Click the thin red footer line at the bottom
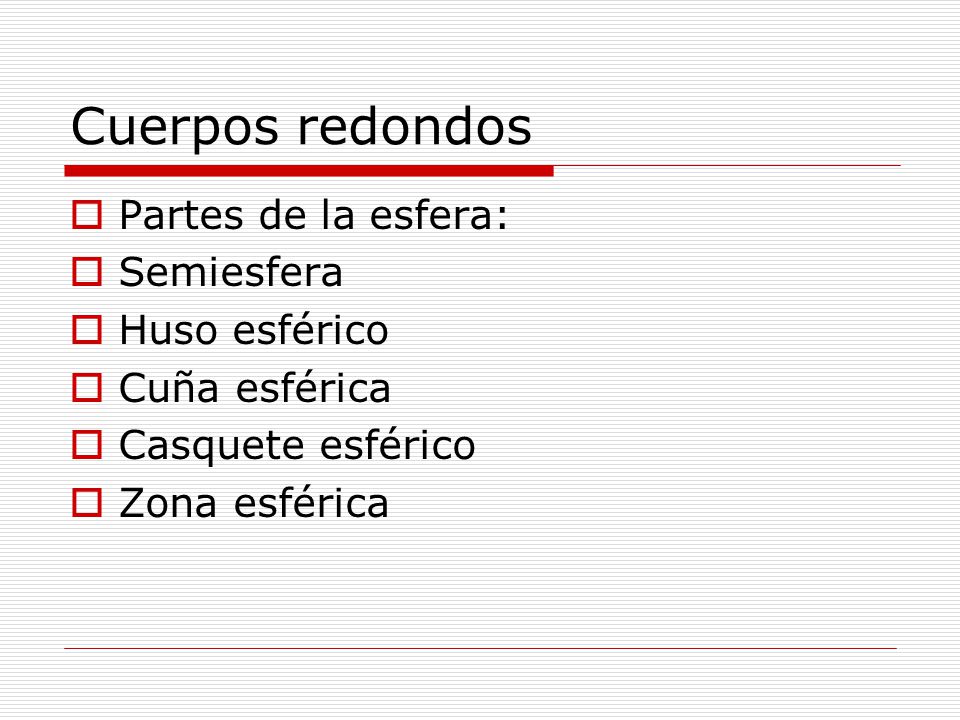Screen dimensions: 960x720 pos(481,648)
